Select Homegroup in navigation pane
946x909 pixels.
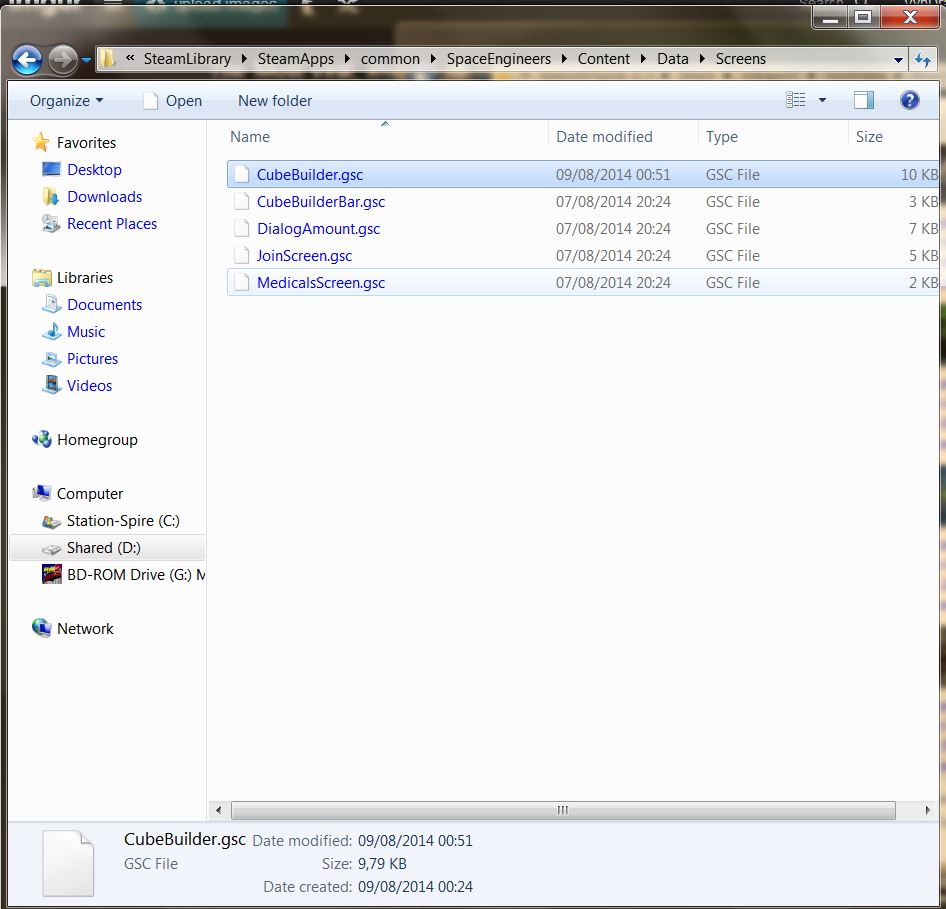pos(84,440)
